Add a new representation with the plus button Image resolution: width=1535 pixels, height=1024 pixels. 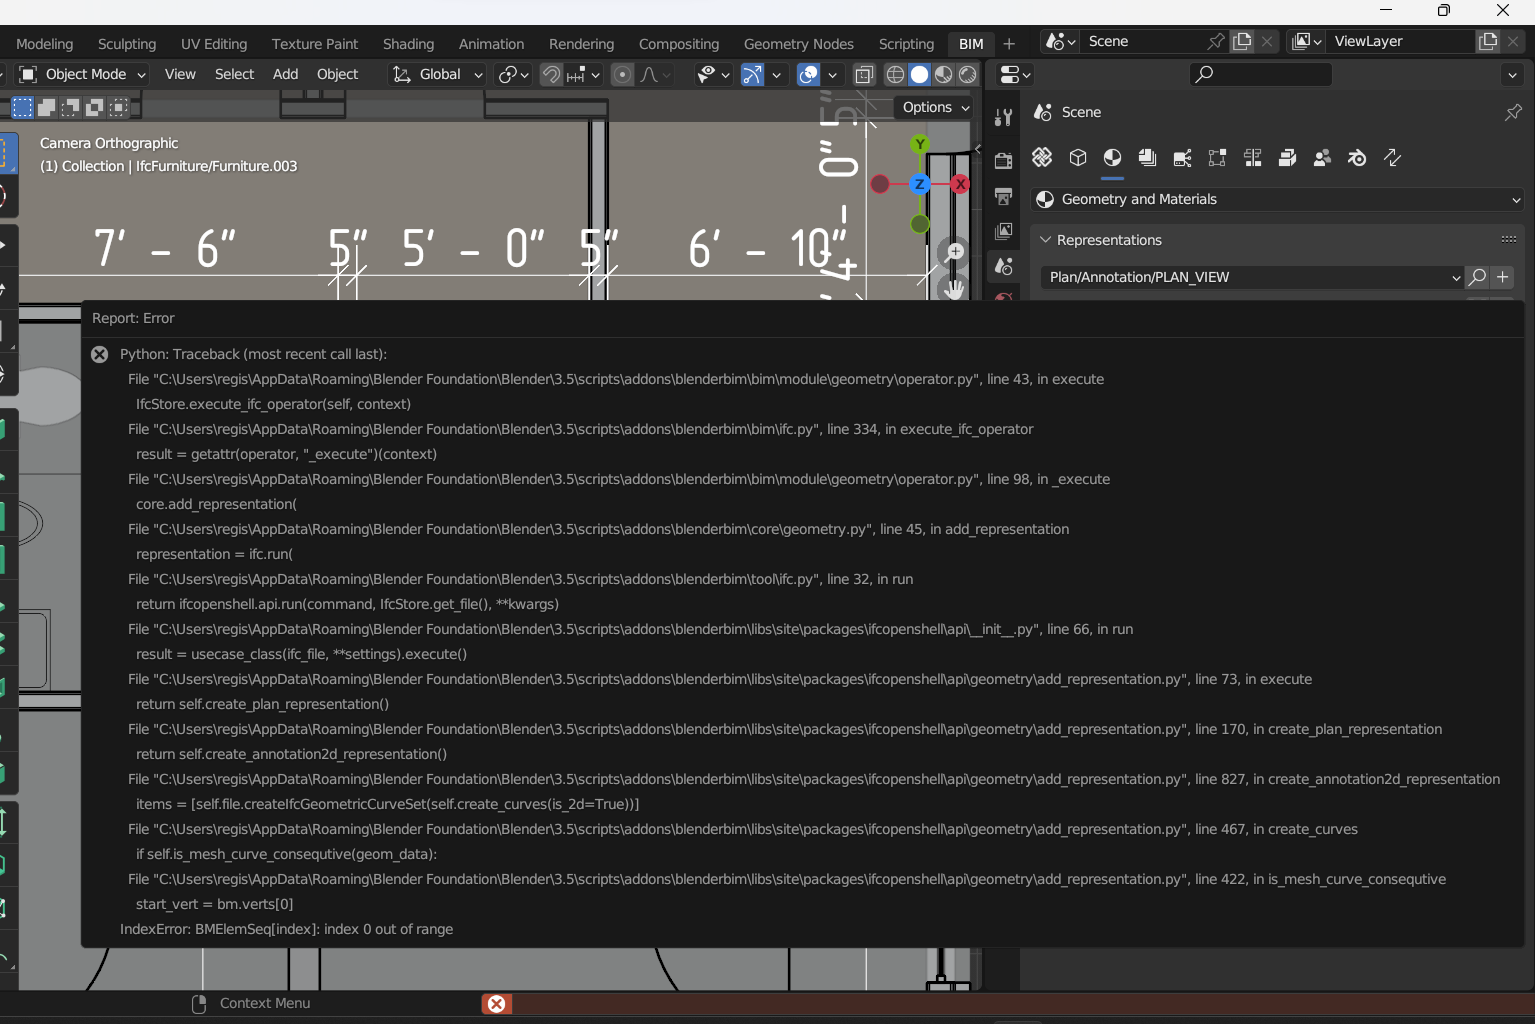1503,277
